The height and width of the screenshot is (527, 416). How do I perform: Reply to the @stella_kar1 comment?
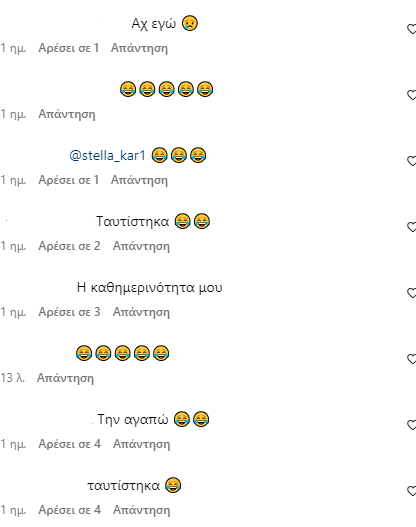click(x=139, y=180)
